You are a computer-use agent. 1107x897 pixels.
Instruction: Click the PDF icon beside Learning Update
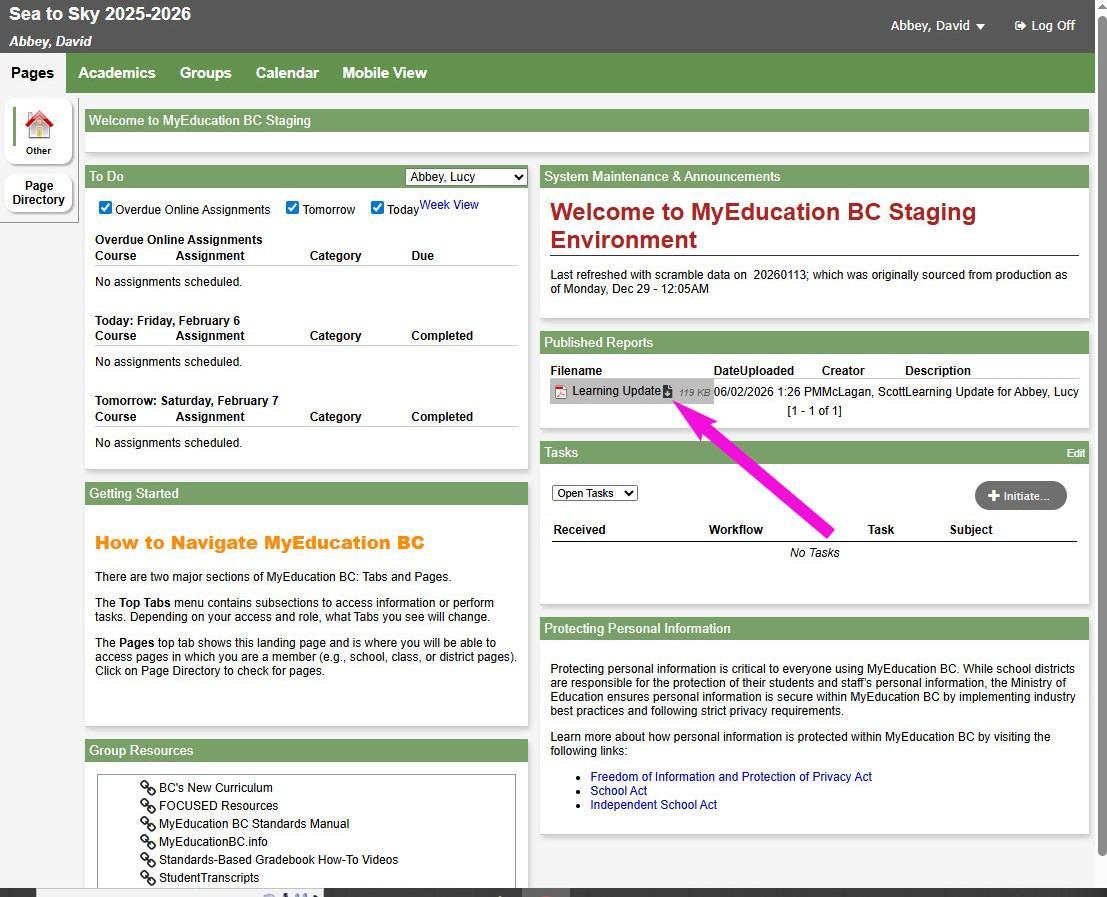pyautogui.click(x=561, y=392)
